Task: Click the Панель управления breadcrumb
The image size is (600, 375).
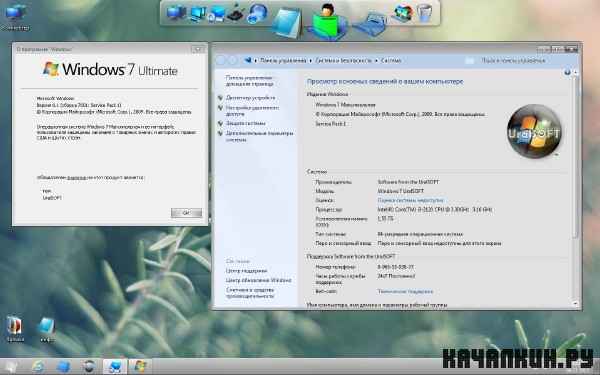Action: [x=283, y=60]
